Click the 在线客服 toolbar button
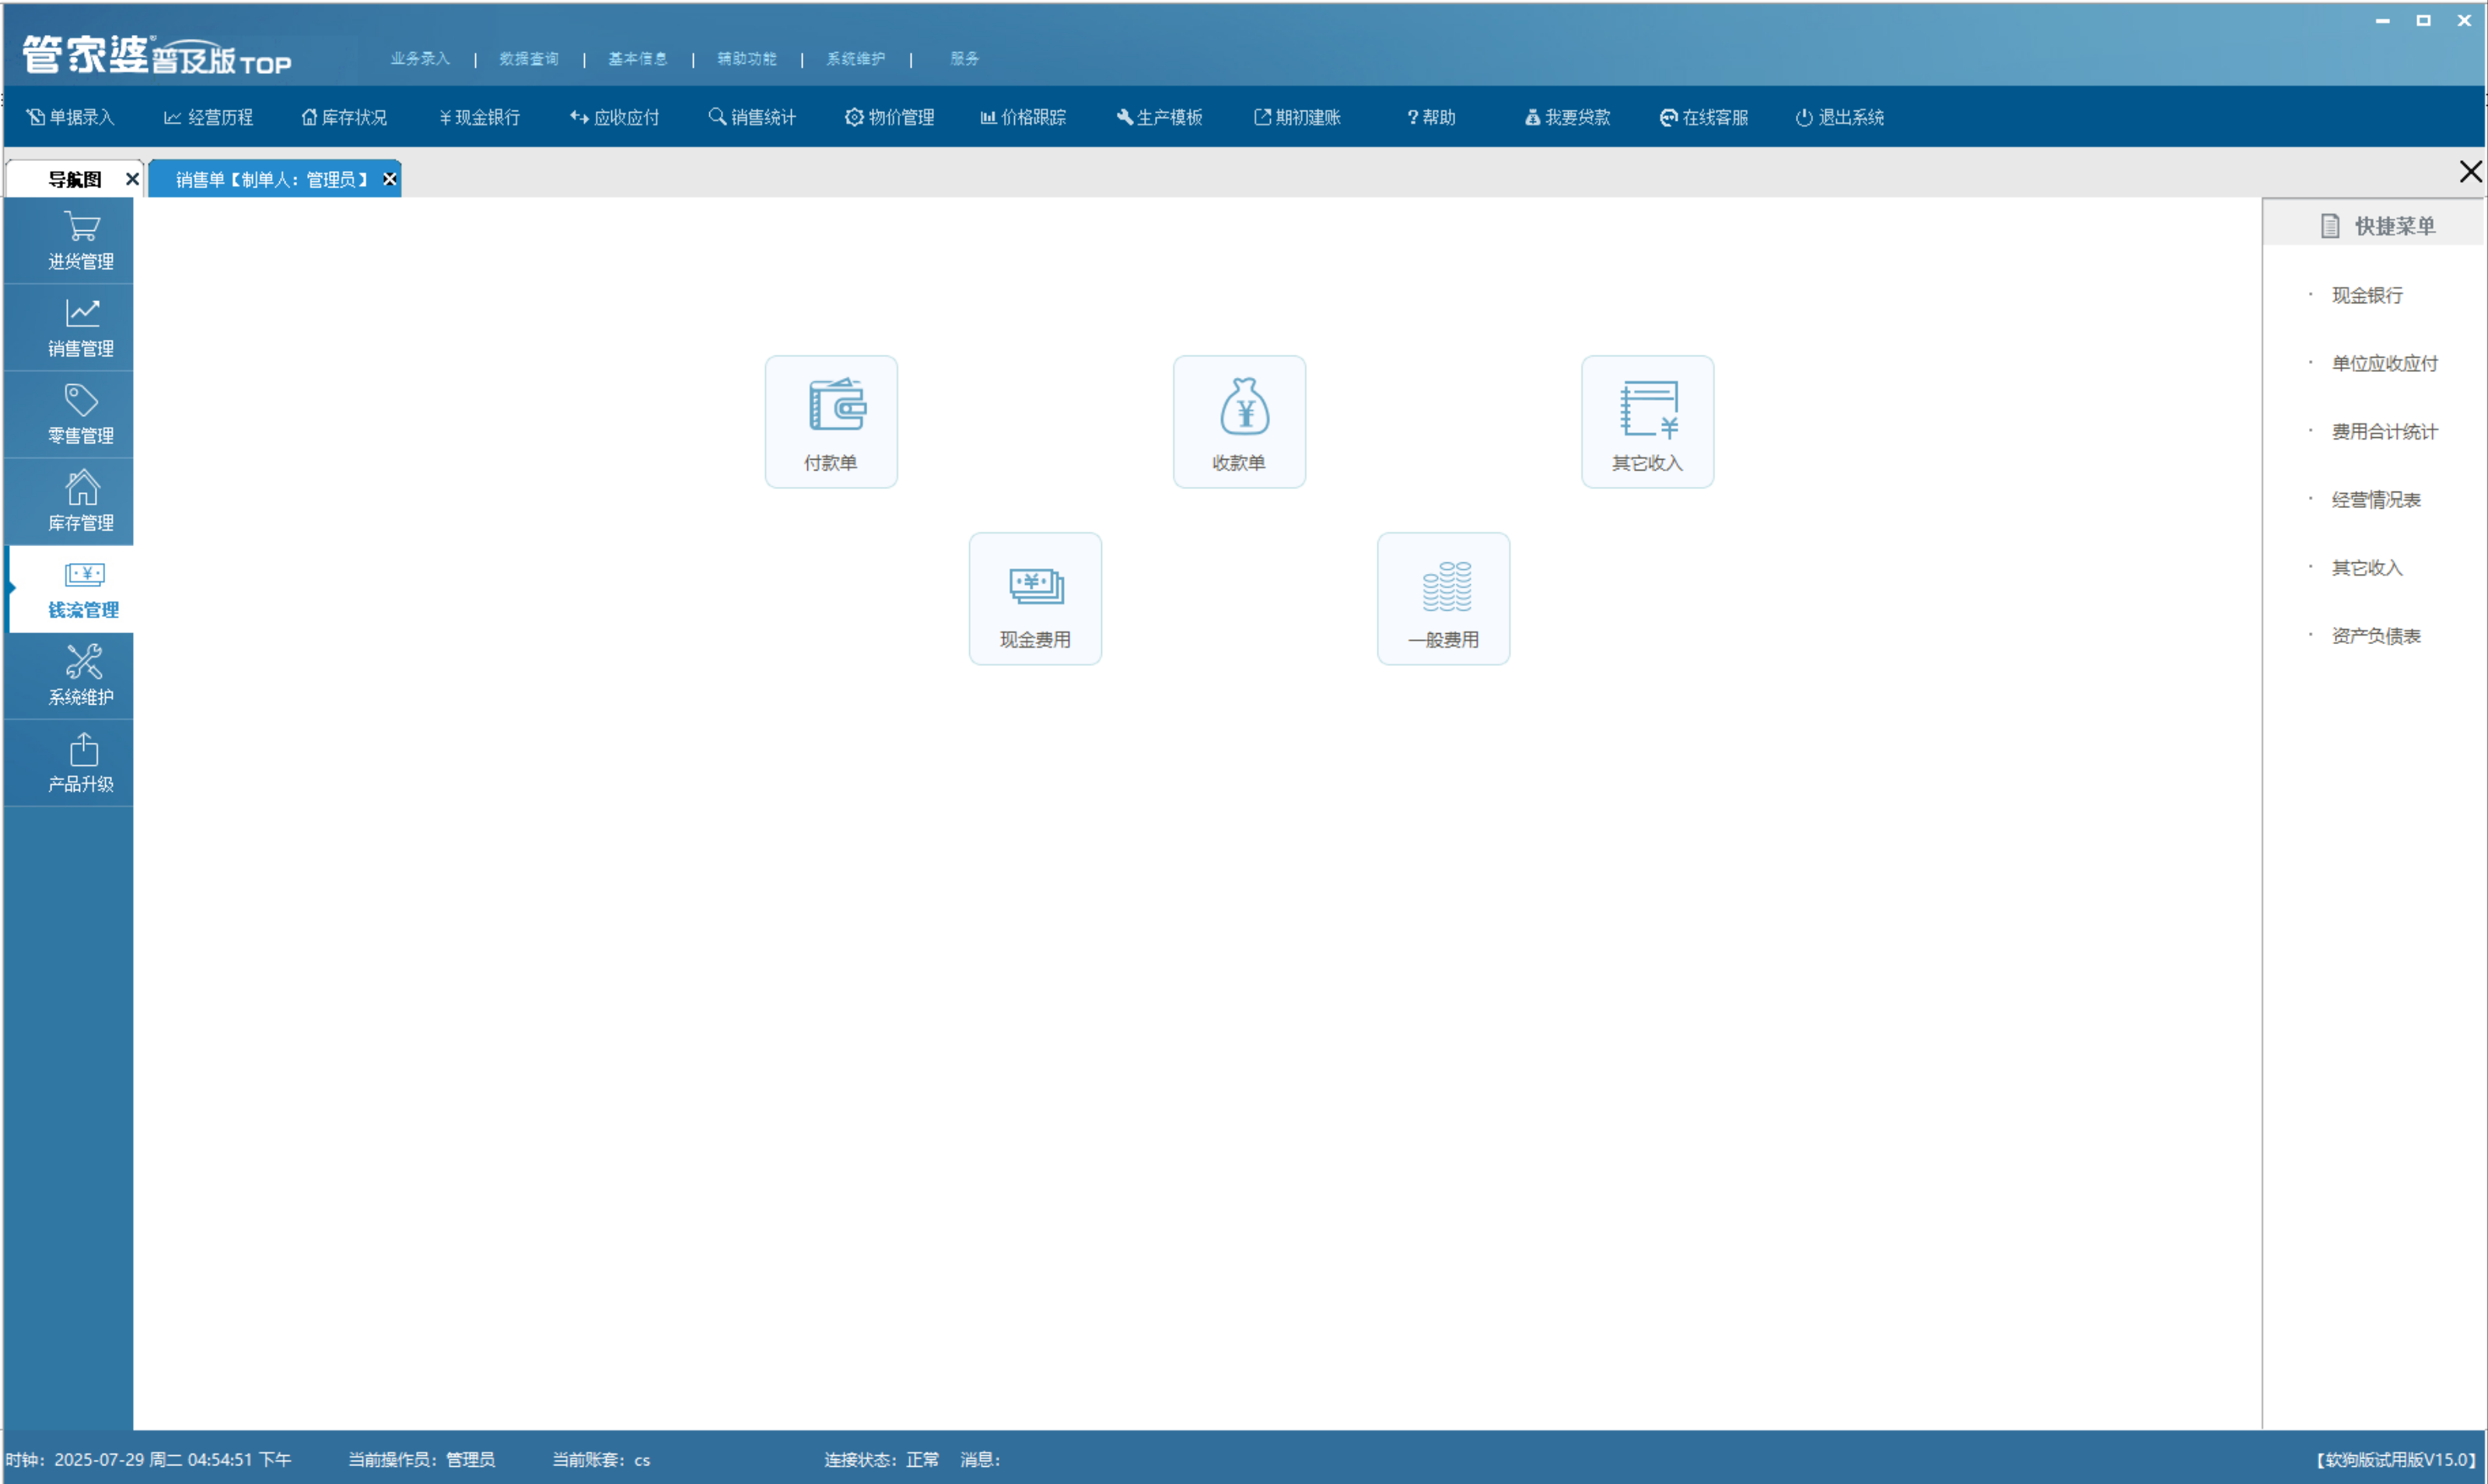Viewport: 2488px width, 1484px height. click(1704, 117)
